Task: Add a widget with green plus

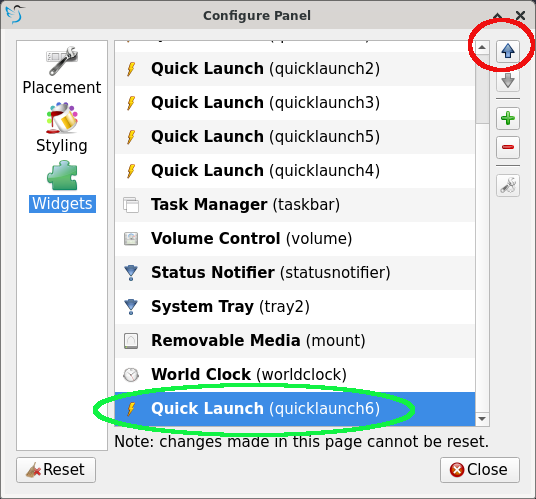Action: click(508, 118)
